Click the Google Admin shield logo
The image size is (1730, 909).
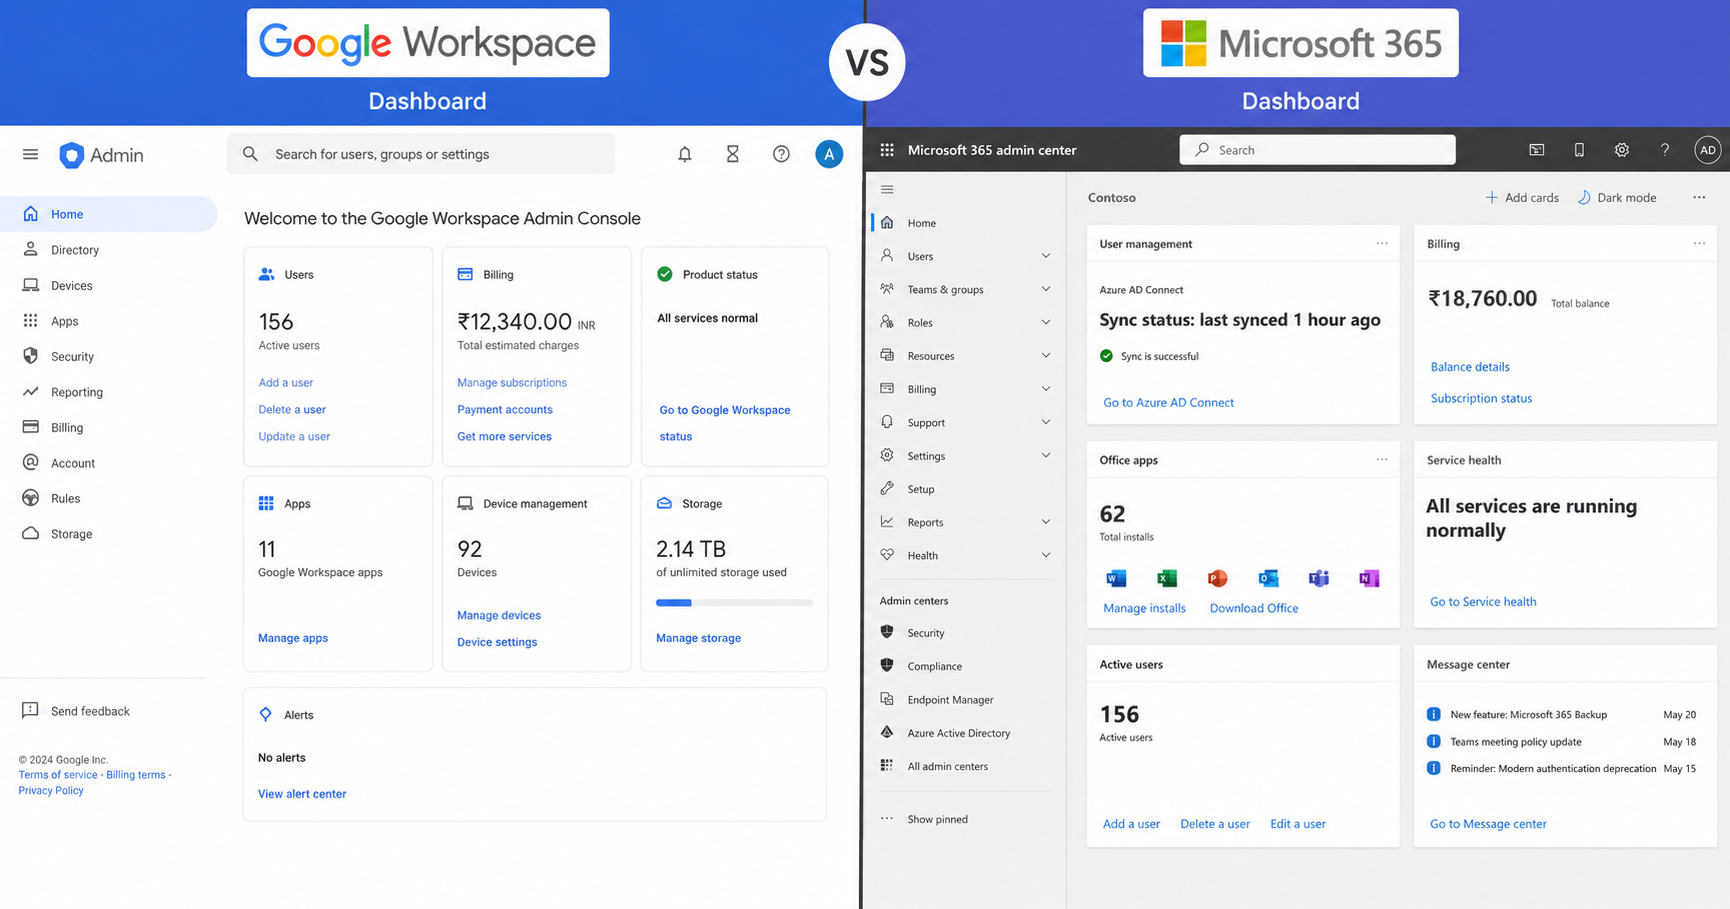pos(71,155)
